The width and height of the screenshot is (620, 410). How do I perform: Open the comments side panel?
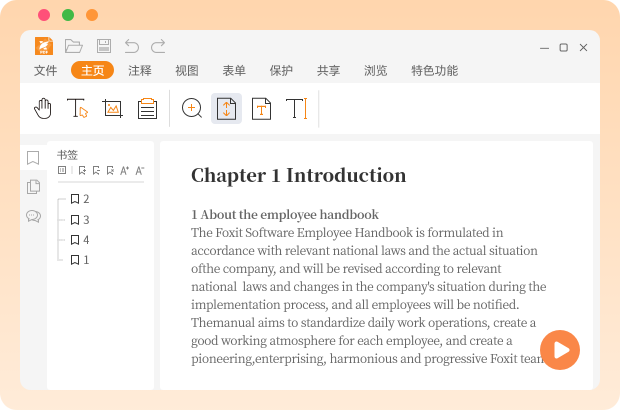click(33, 216)
